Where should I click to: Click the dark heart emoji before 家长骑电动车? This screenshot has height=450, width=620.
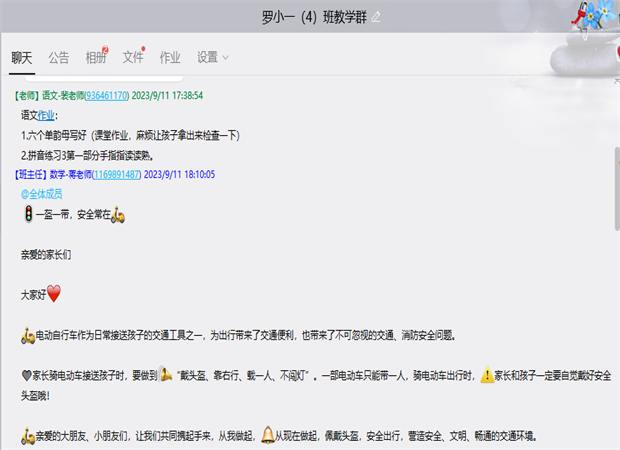27,376
